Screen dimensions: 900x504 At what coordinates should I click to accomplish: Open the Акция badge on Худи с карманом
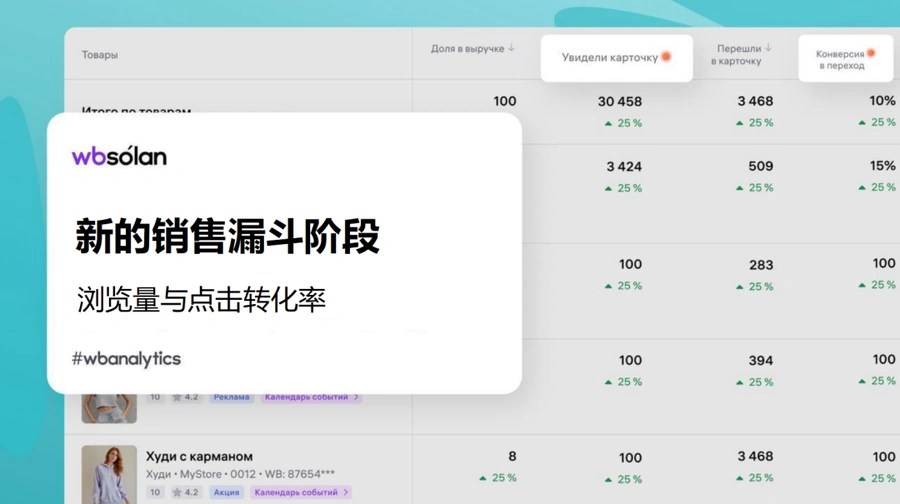226,492
